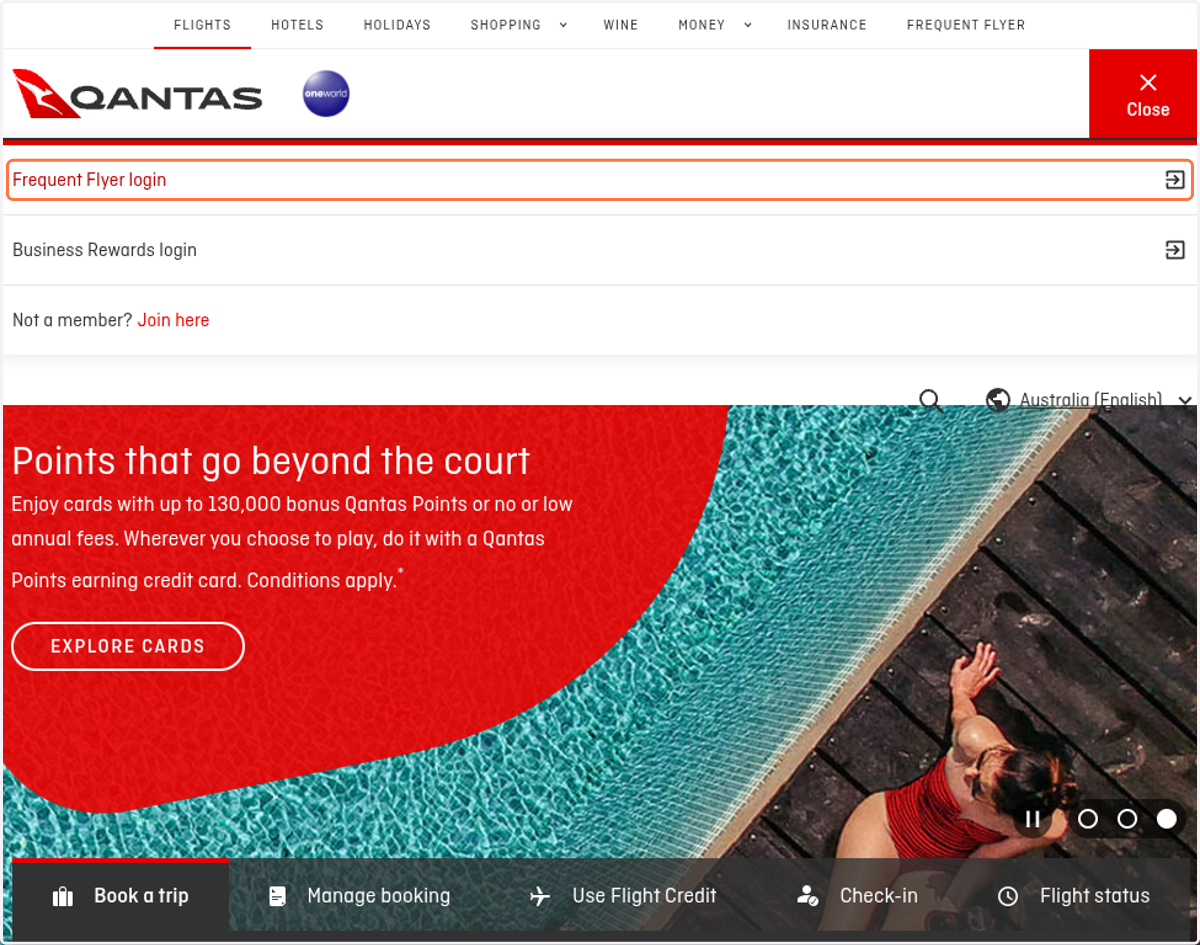Pause the hero carousel
The image size is (1200, 945).
(1032, 819)
